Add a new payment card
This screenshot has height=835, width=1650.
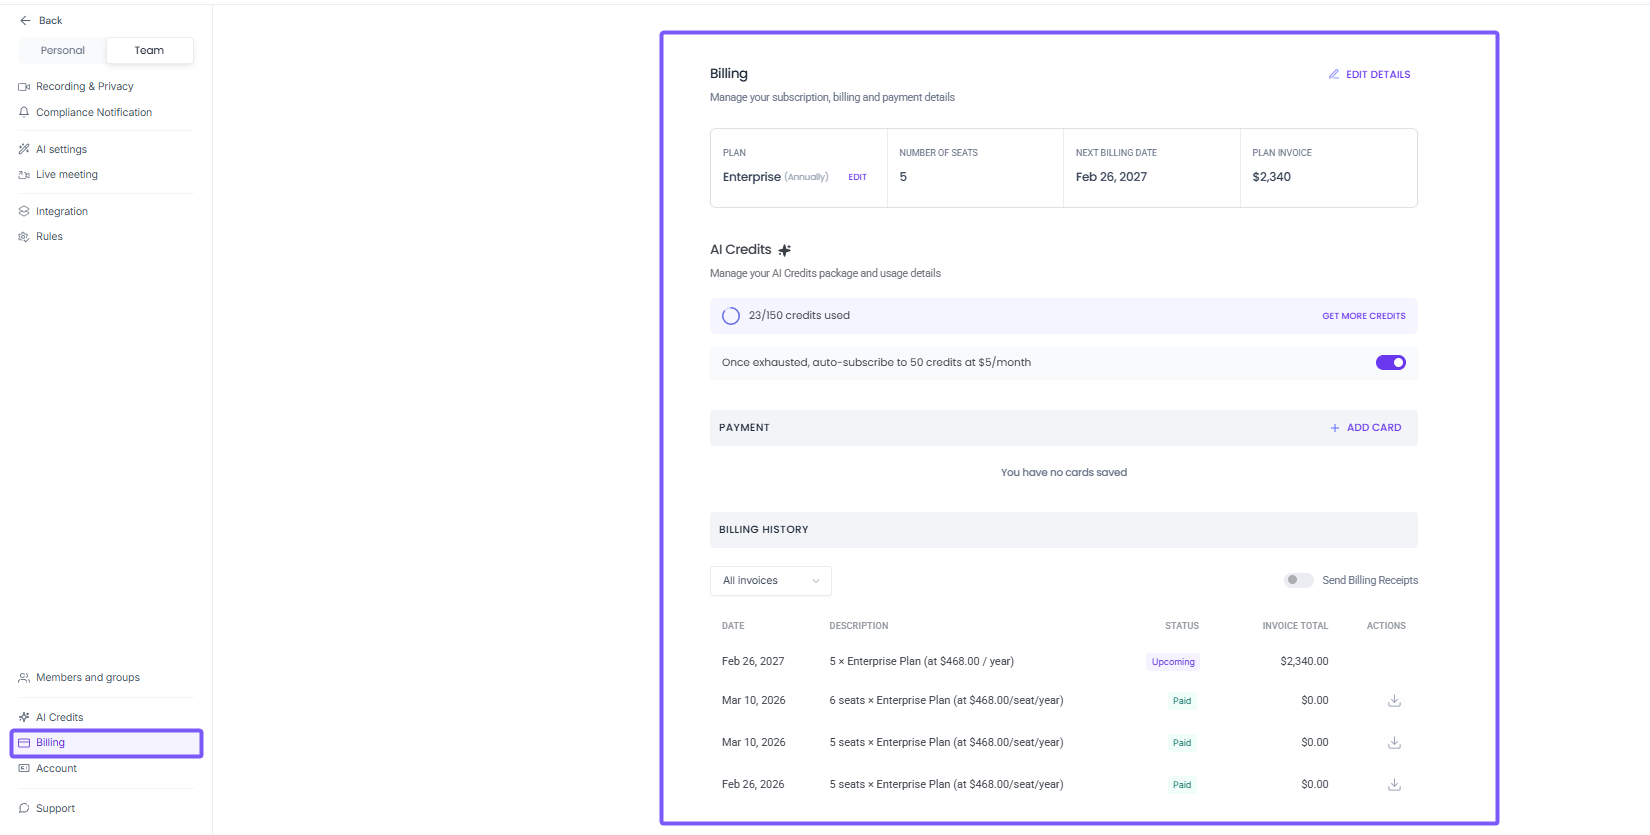coord(1365,428)
